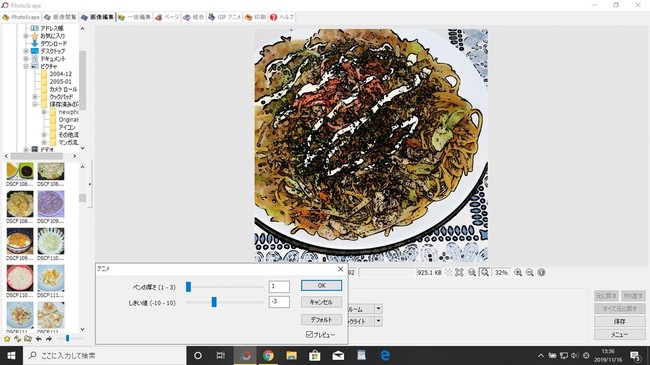Expand the お気に入り tree node

point(26,36)
